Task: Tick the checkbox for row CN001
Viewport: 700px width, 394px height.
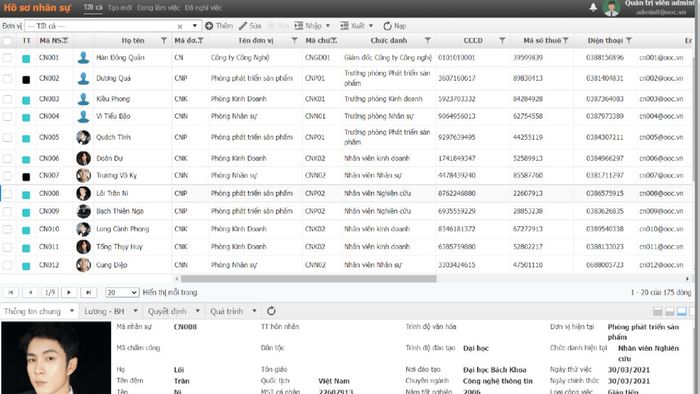Action: [7, 58]
